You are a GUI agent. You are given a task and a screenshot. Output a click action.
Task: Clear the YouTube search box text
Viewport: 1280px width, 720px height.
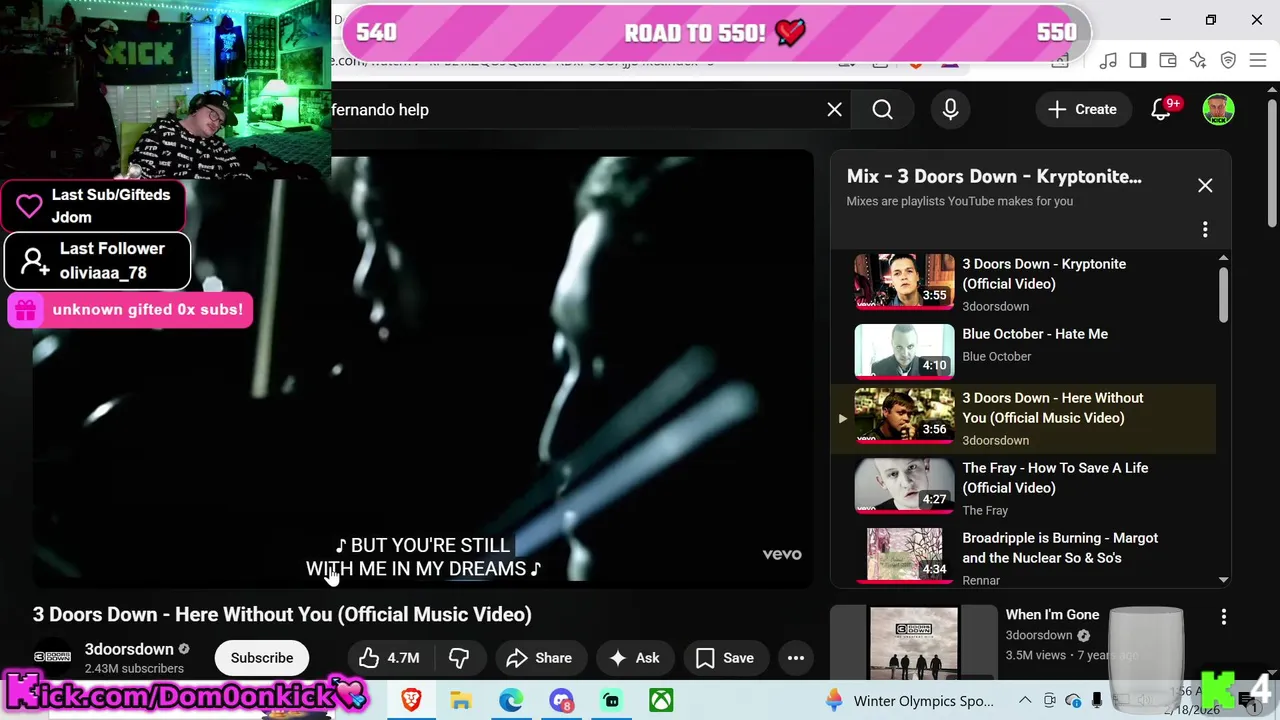coord(834,110)
